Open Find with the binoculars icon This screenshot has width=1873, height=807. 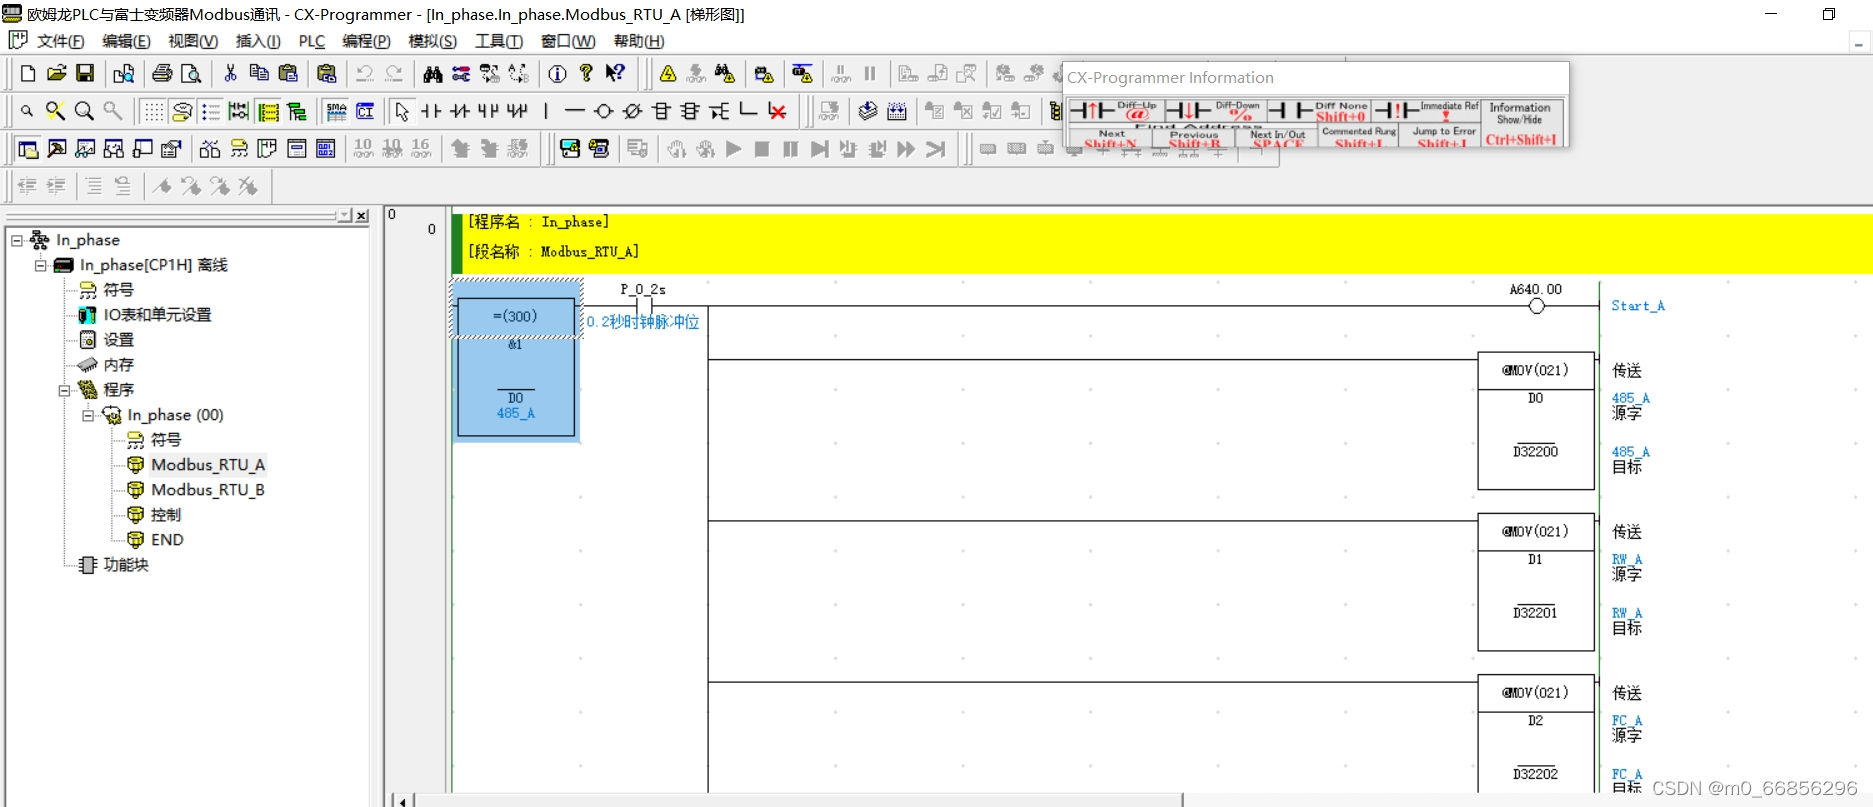coord(432,73)
